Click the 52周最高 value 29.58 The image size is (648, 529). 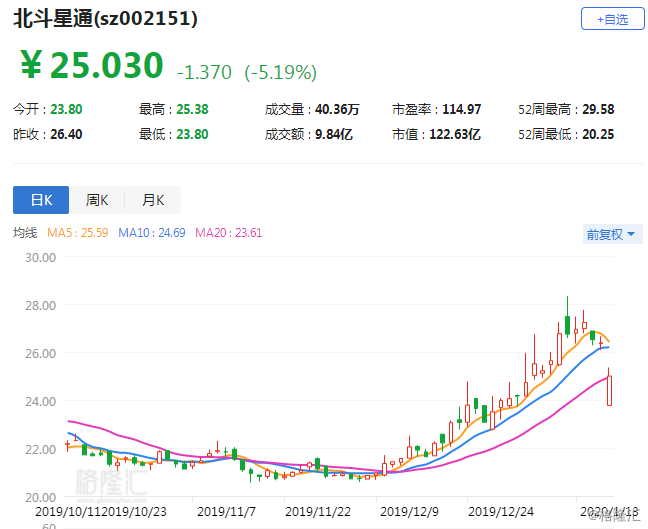598,109
